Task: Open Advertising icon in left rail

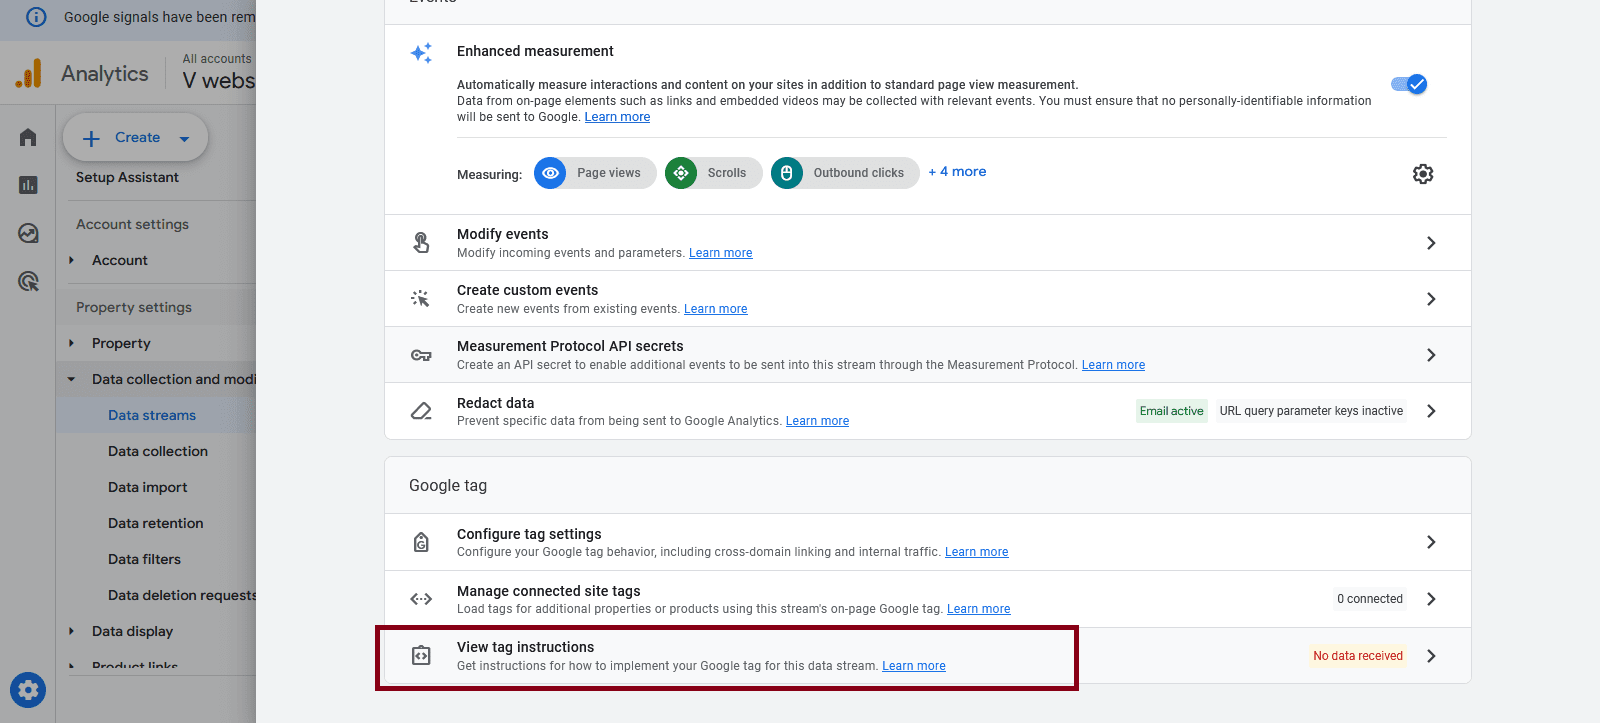Action: 28,281
